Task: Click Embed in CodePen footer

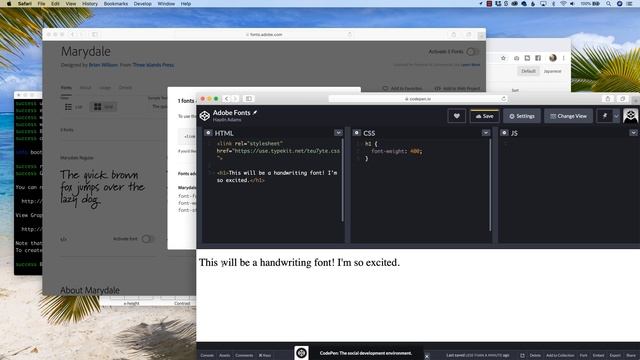Action: pyautogui.click(x=598, y=356)
